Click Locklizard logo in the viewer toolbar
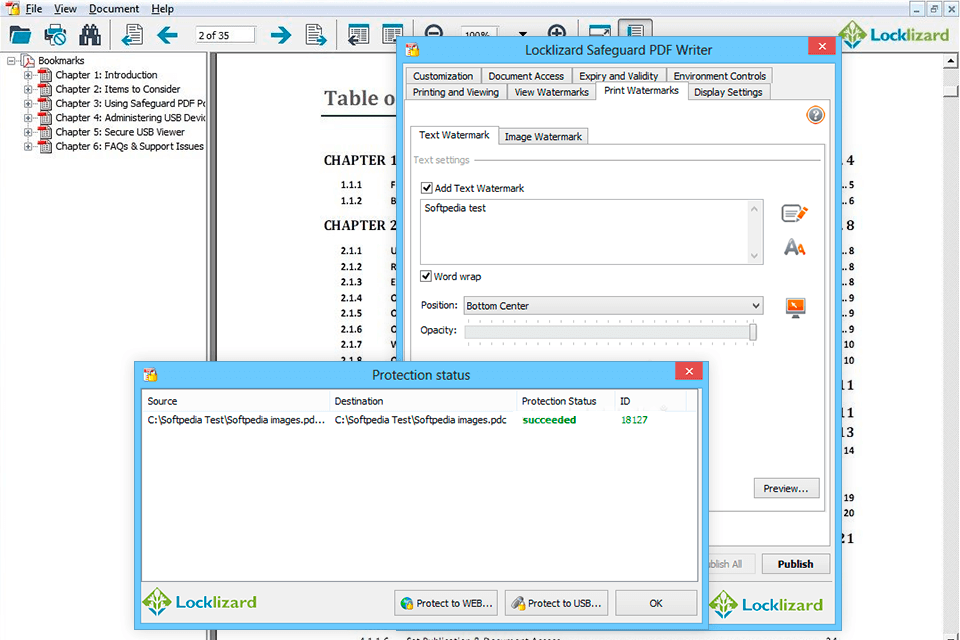Viewport: 960px width, 640px height. click(894, 35)
